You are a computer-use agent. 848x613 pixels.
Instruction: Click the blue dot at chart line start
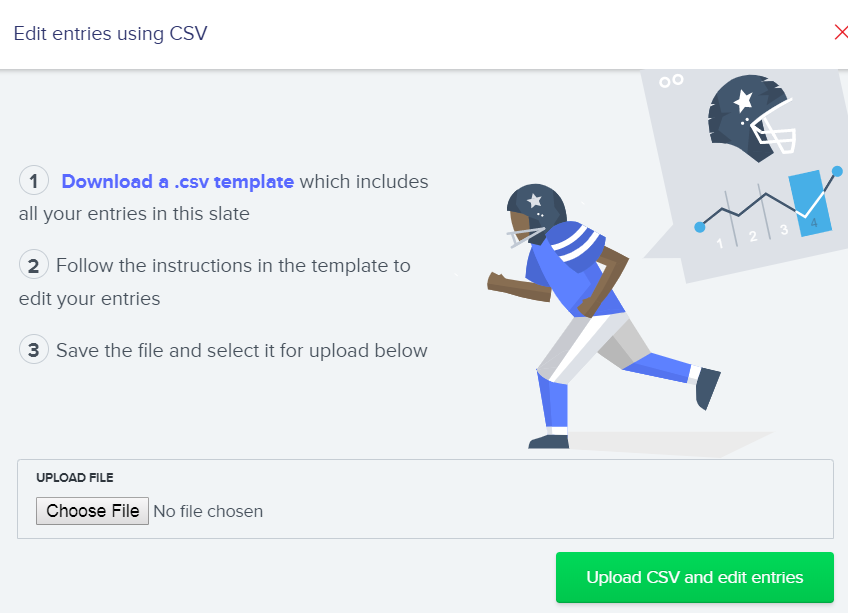pyautogui.click(x=699, y=227)
